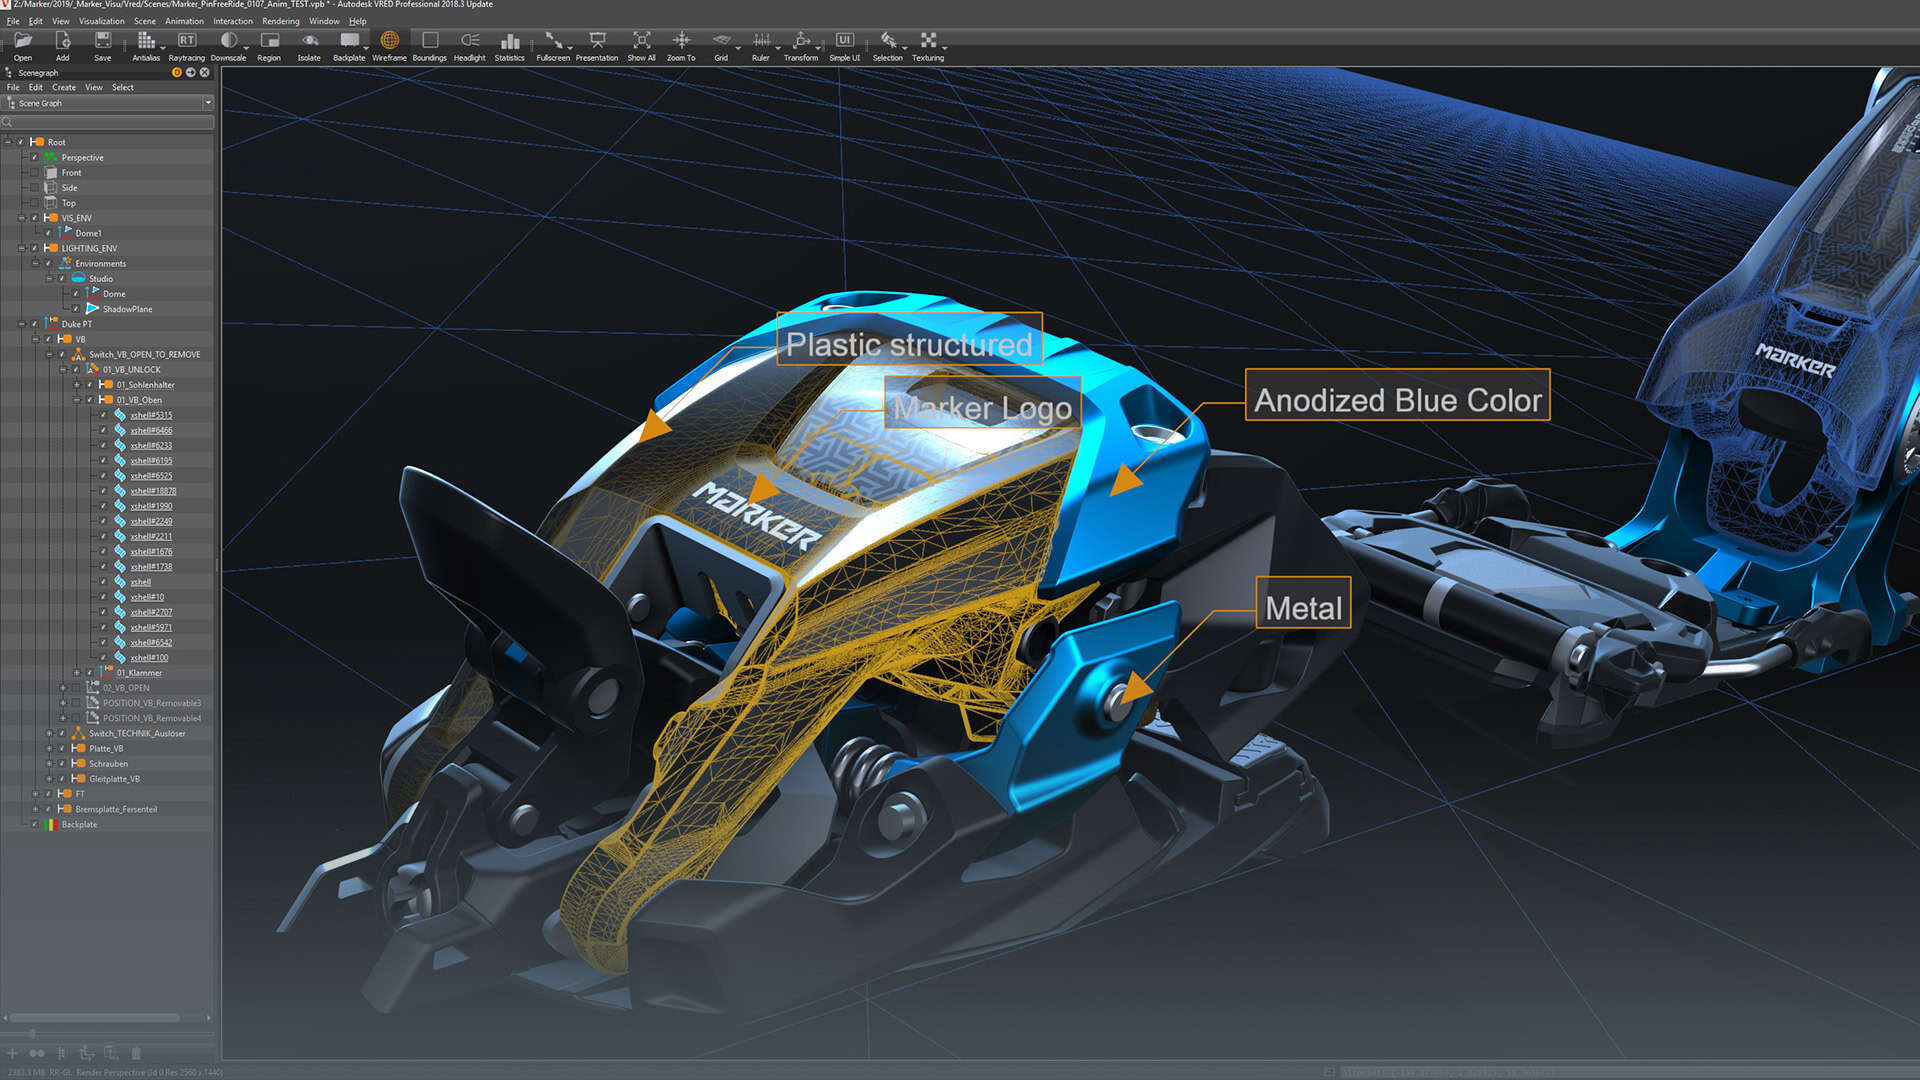Viewport: 1920px width, 1080px height.
Task: Open the Rendering menu
Action: coord(281,21)
